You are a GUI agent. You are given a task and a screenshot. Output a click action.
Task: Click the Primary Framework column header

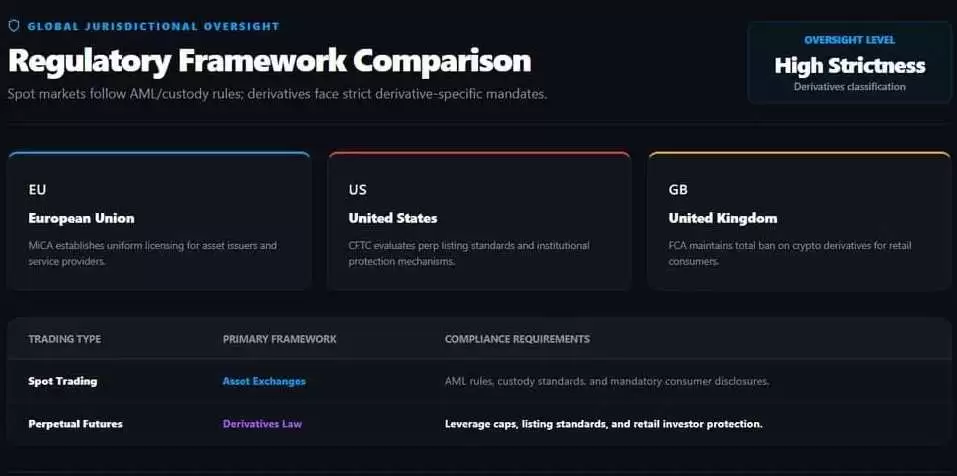pos(280,339)
